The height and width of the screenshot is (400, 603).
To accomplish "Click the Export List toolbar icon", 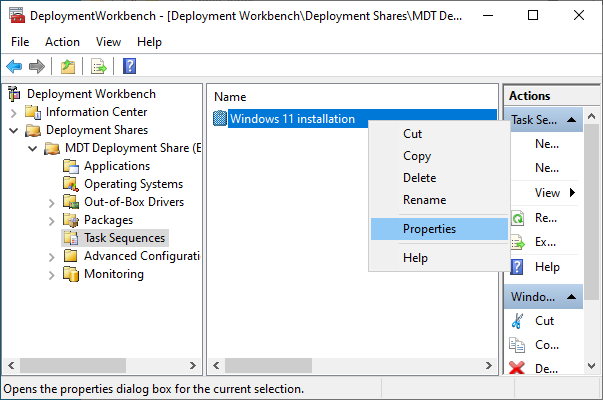I will (x=99, y=67).
